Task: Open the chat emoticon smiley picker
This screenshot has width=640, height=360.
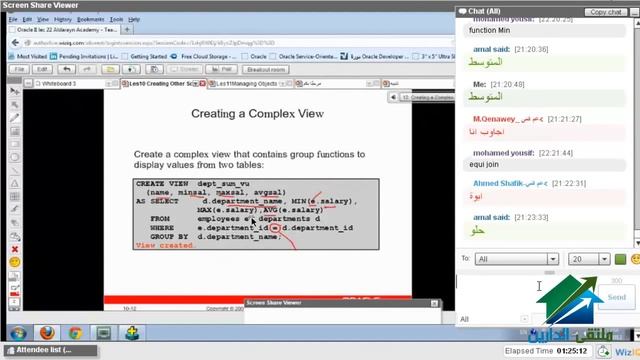Action: point(636,259)
